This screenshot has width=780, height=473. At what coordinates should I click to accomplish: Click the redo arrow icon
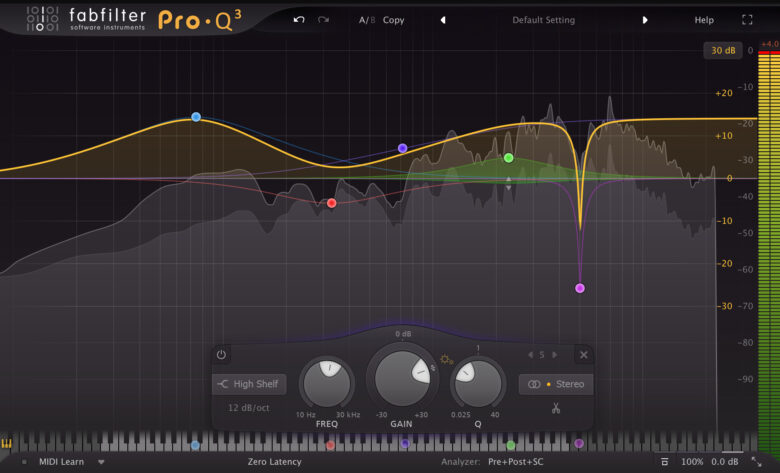(323, 20)
